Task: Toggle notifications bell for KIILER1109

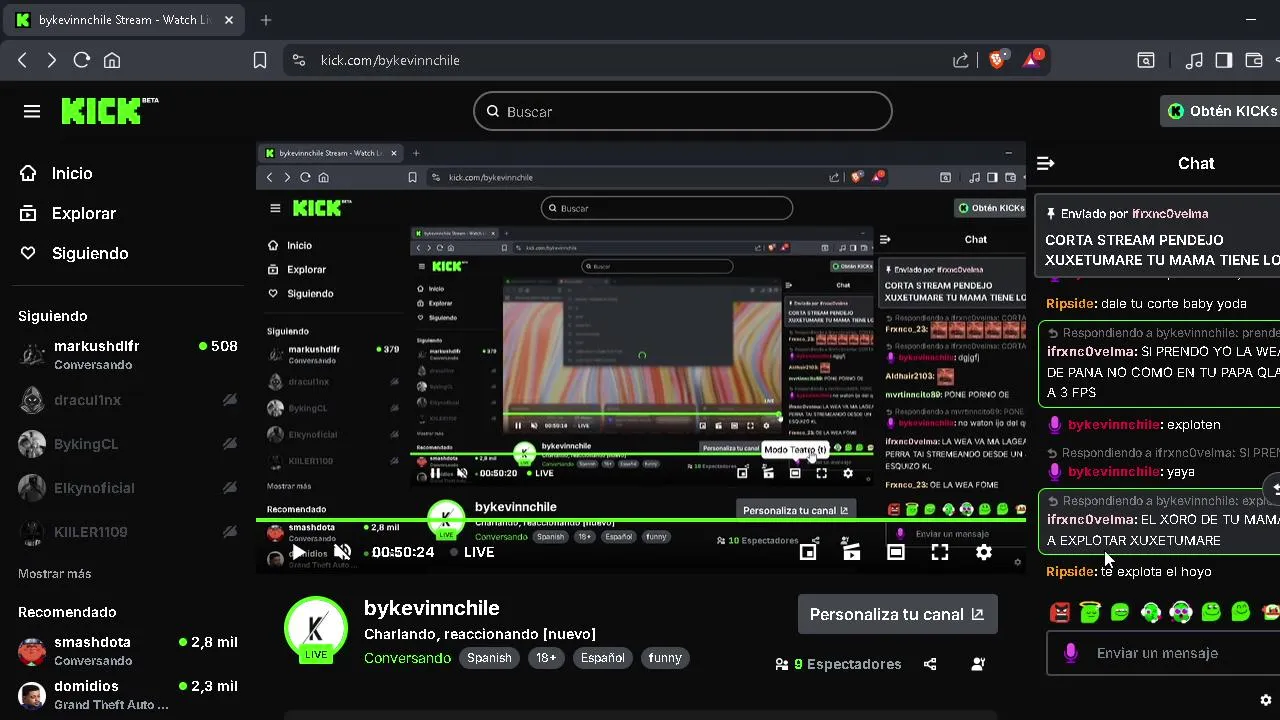Action: click(230, 532)
